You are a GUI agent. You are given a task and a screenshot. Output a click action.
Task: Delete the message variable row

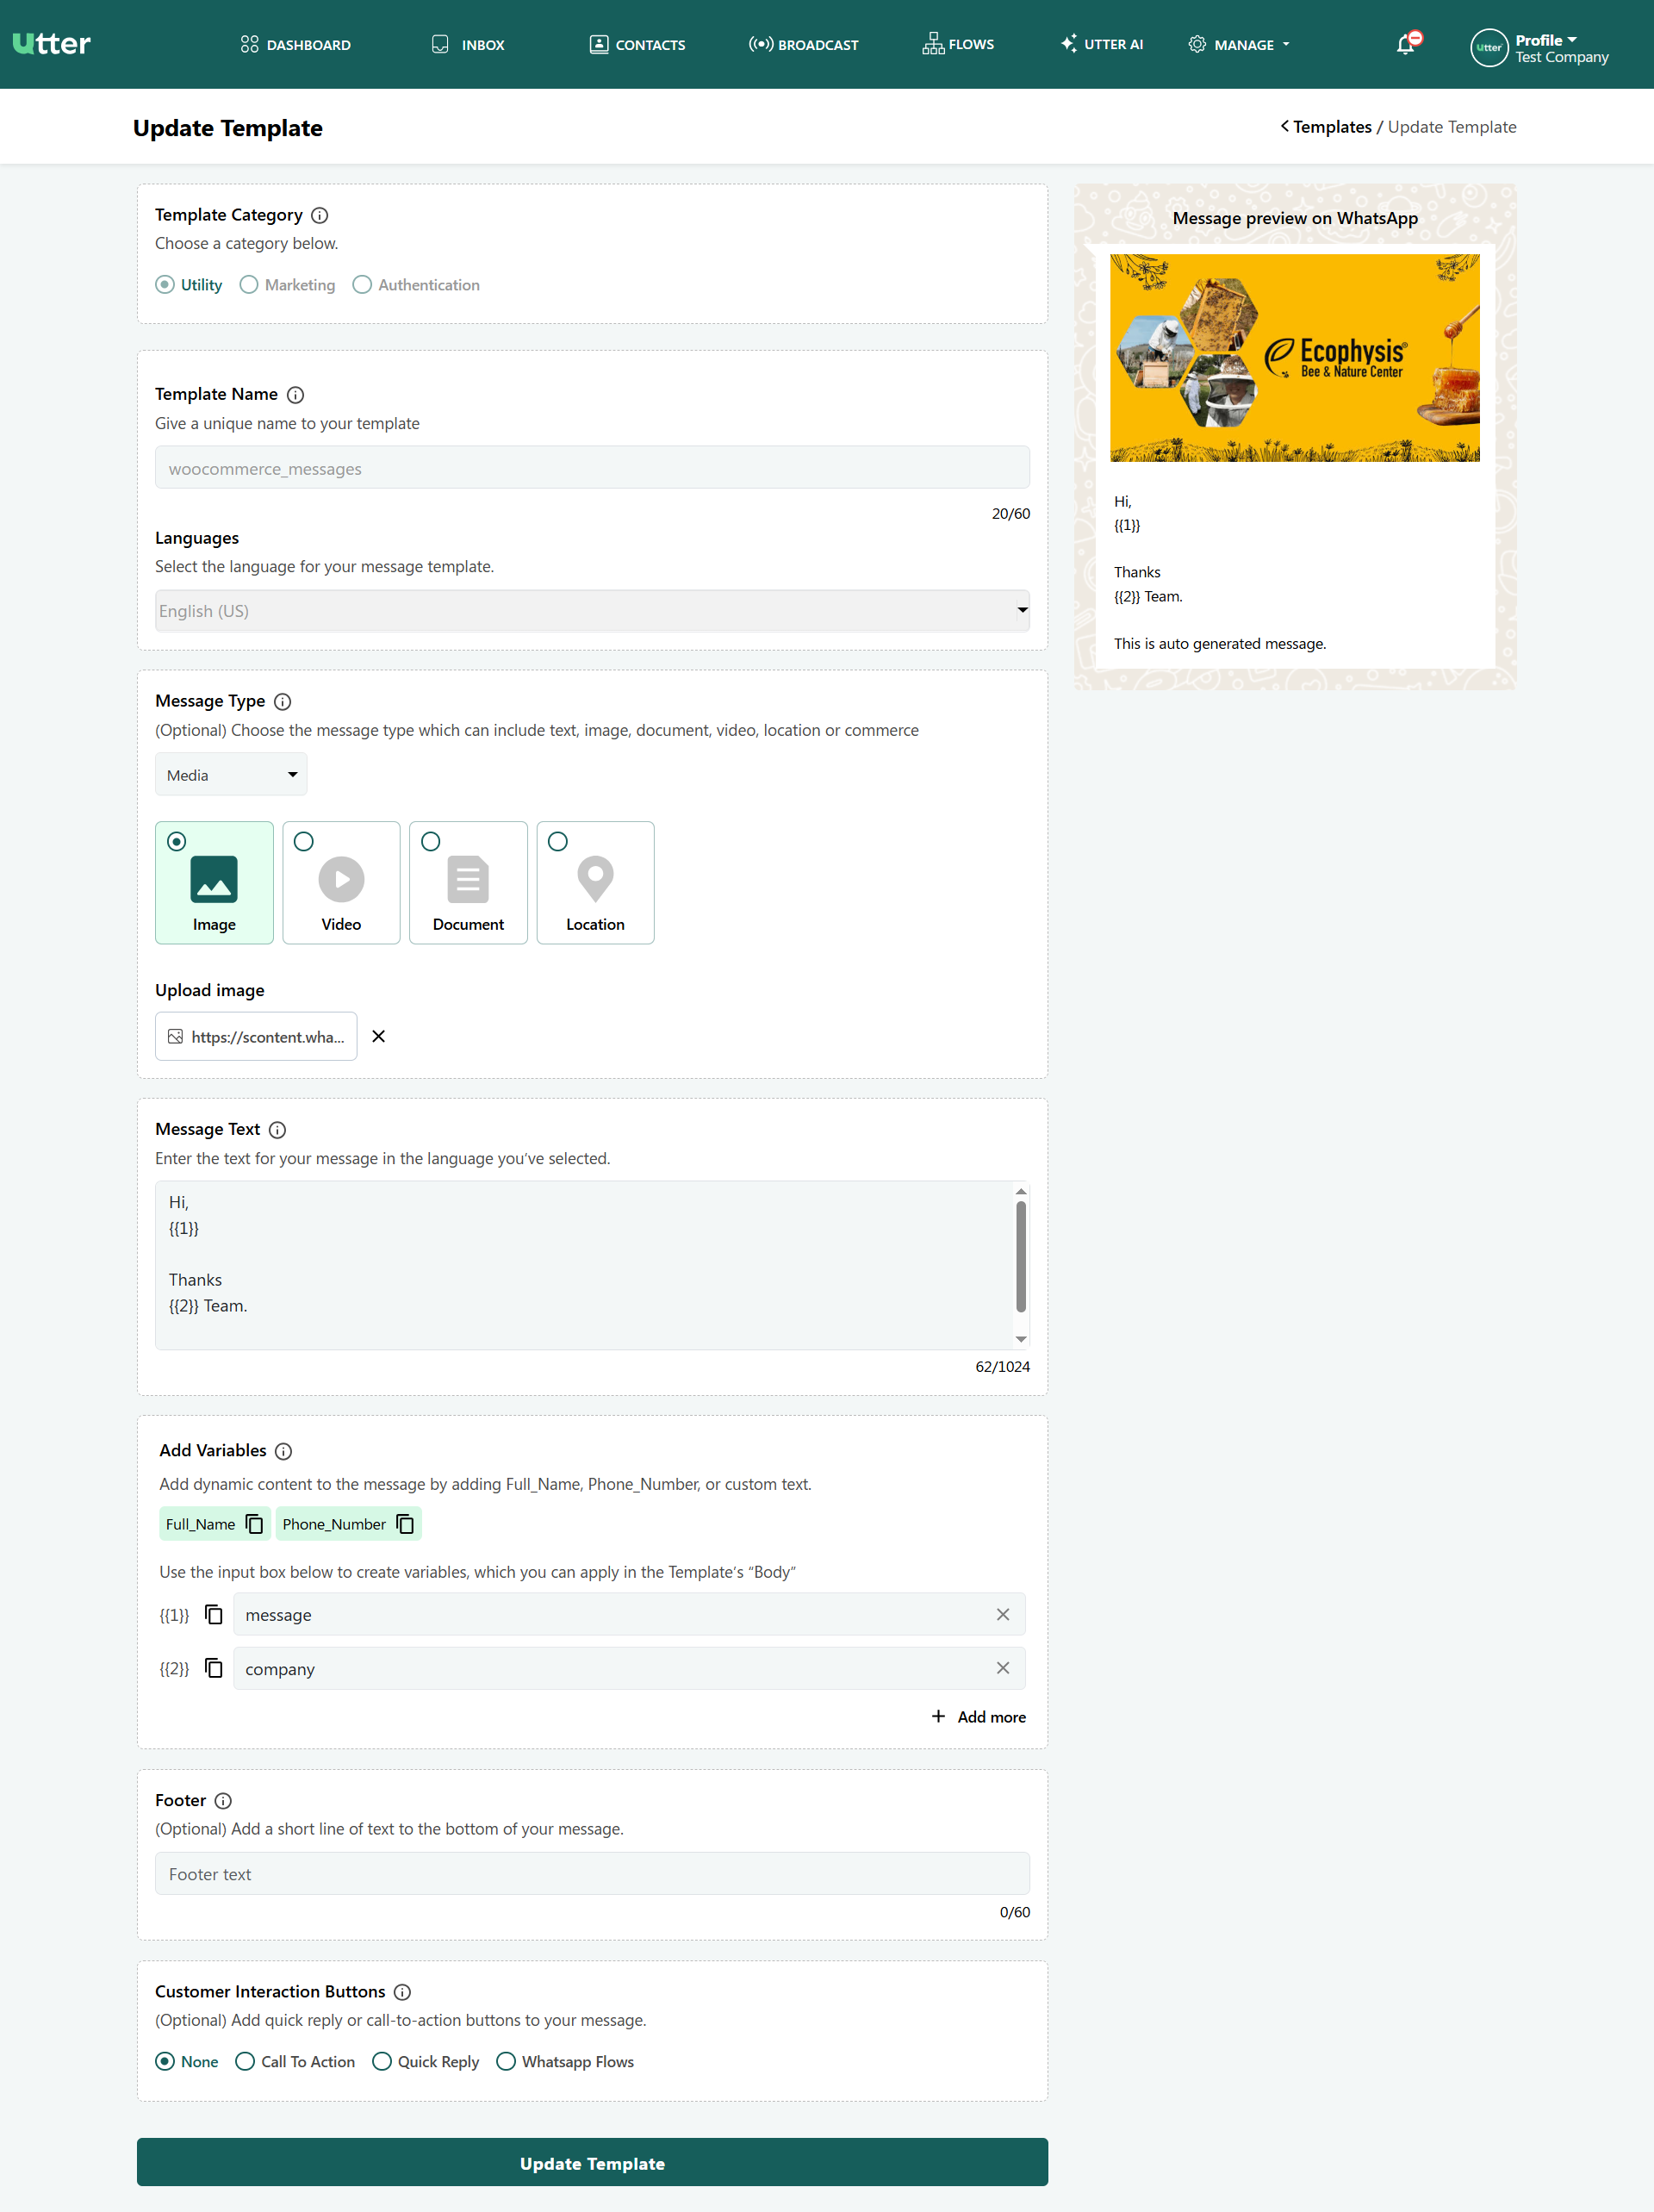point(1003,1615)
